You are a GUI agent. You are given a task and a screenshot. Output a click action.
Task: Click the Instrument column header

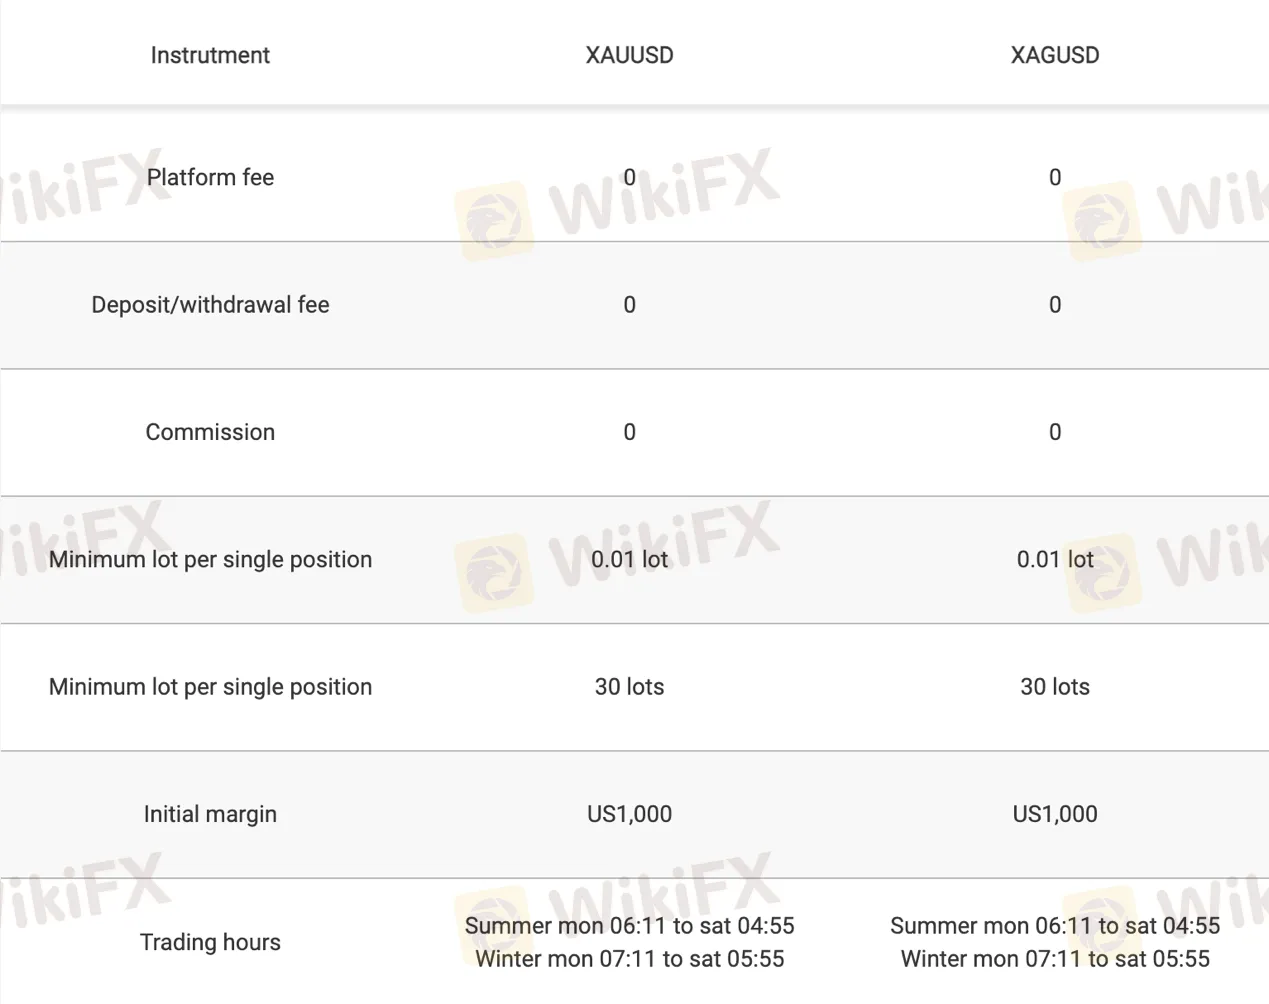coord(210,55)
